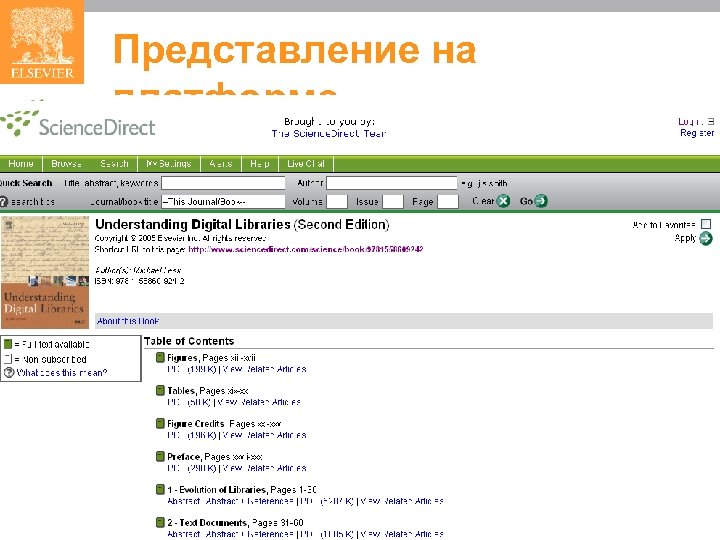Open the PDF link under Preface
The image size is (720, 540).
(191, 468)
